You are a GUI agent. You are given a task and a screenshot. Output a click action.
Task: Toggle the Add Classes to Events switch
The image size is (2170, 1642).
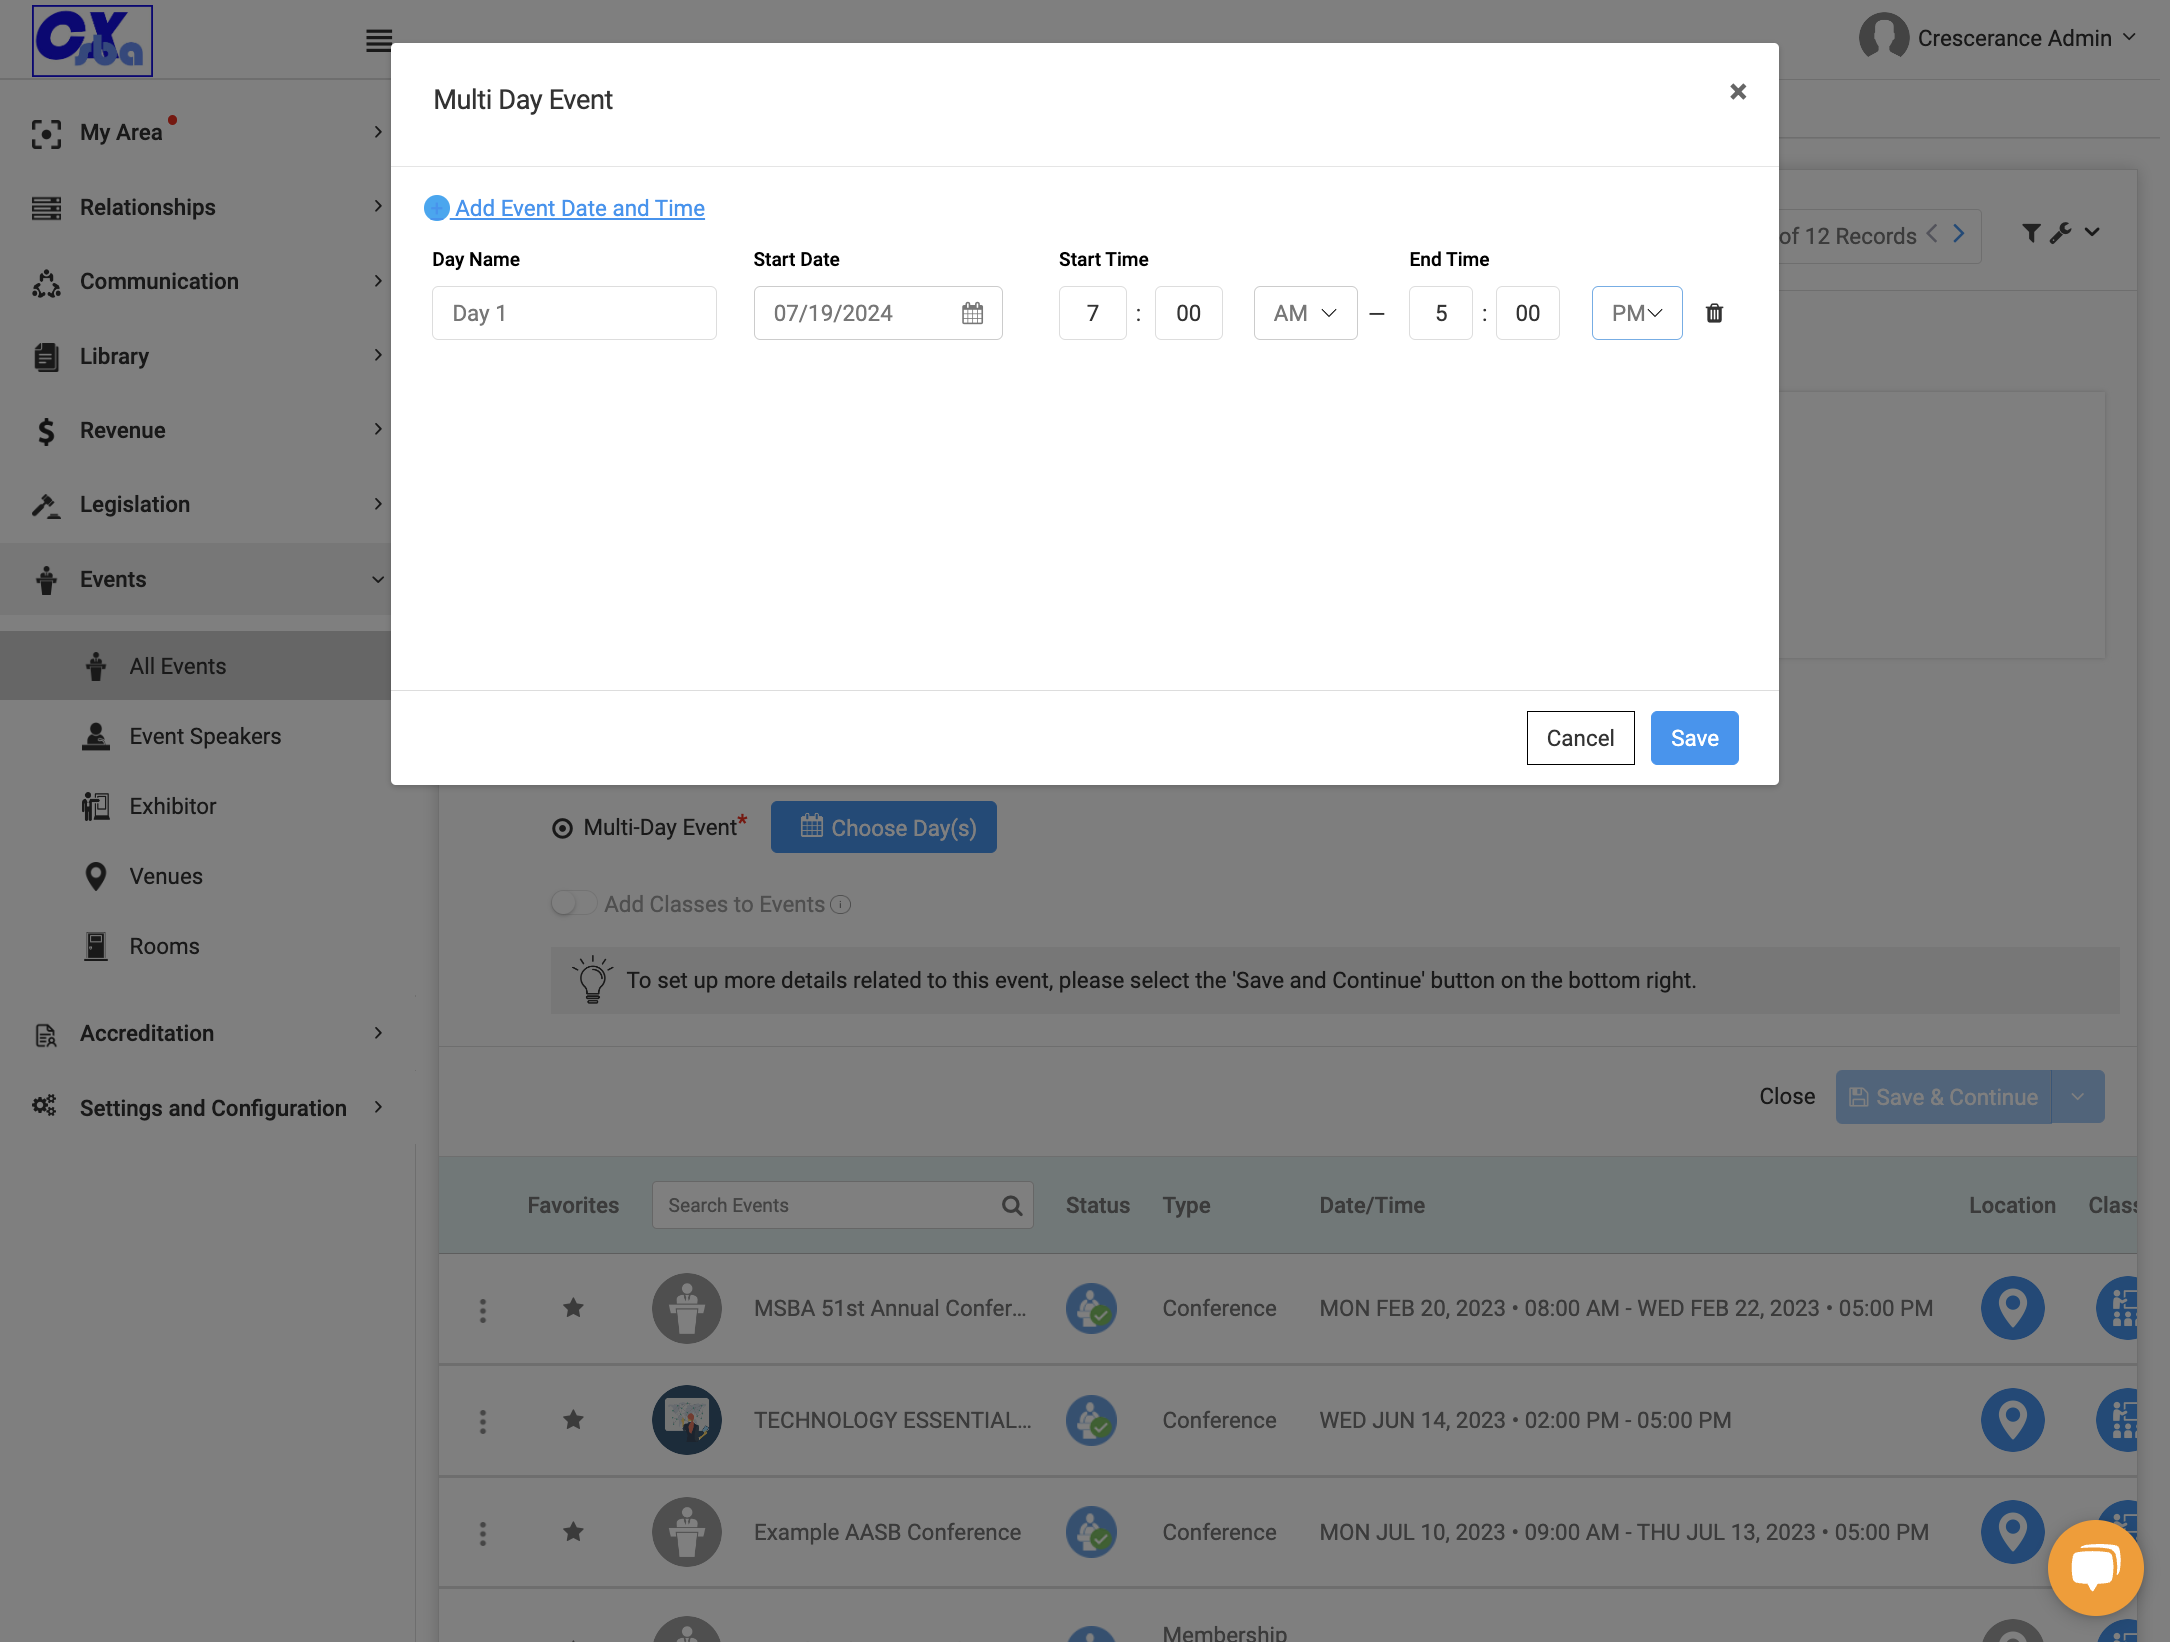pos(574,904)
